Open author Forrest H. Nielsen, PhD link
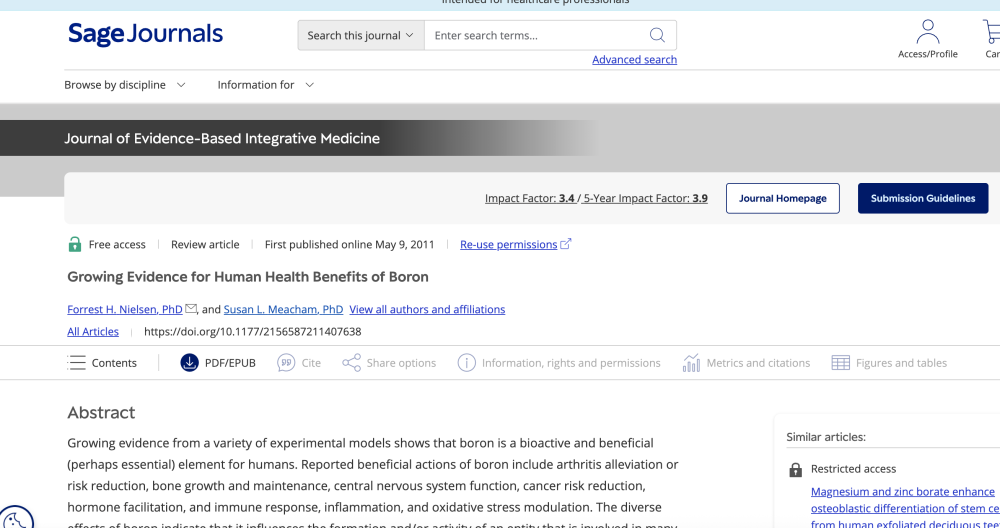 click(x=125, y=309)
